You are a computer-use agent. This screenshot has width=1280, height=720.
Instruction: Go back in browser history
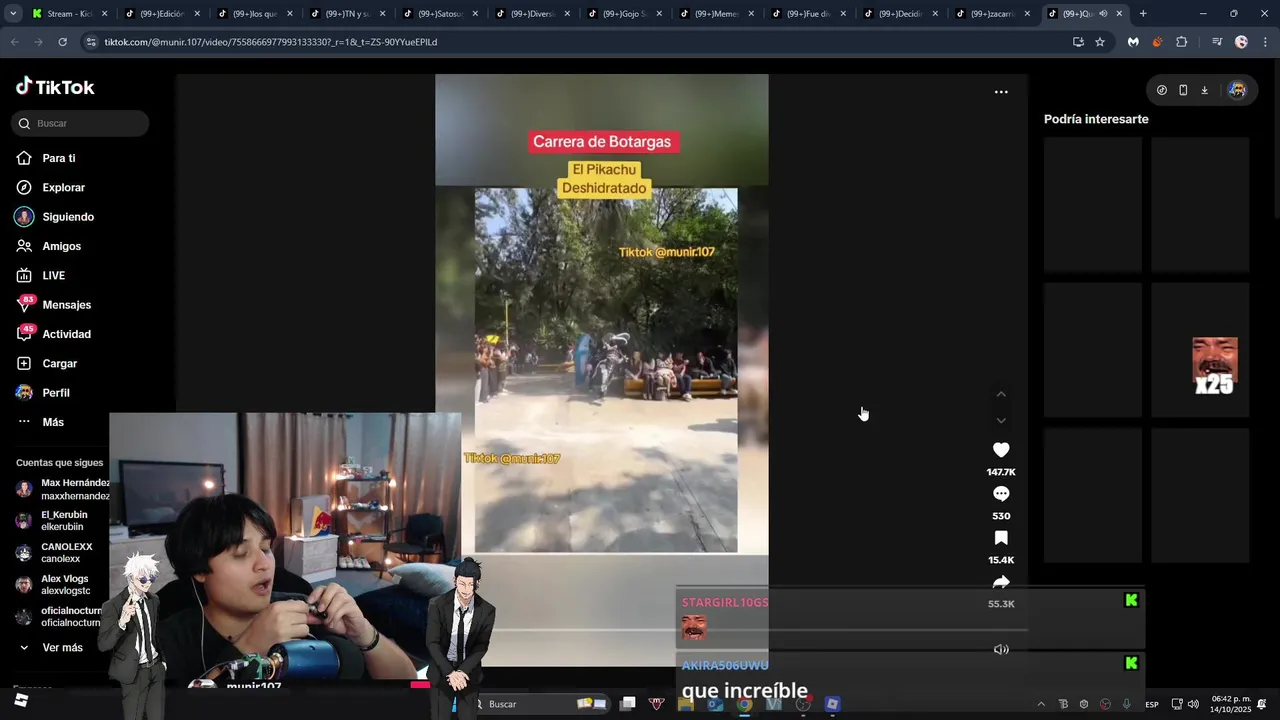(14, 42)
